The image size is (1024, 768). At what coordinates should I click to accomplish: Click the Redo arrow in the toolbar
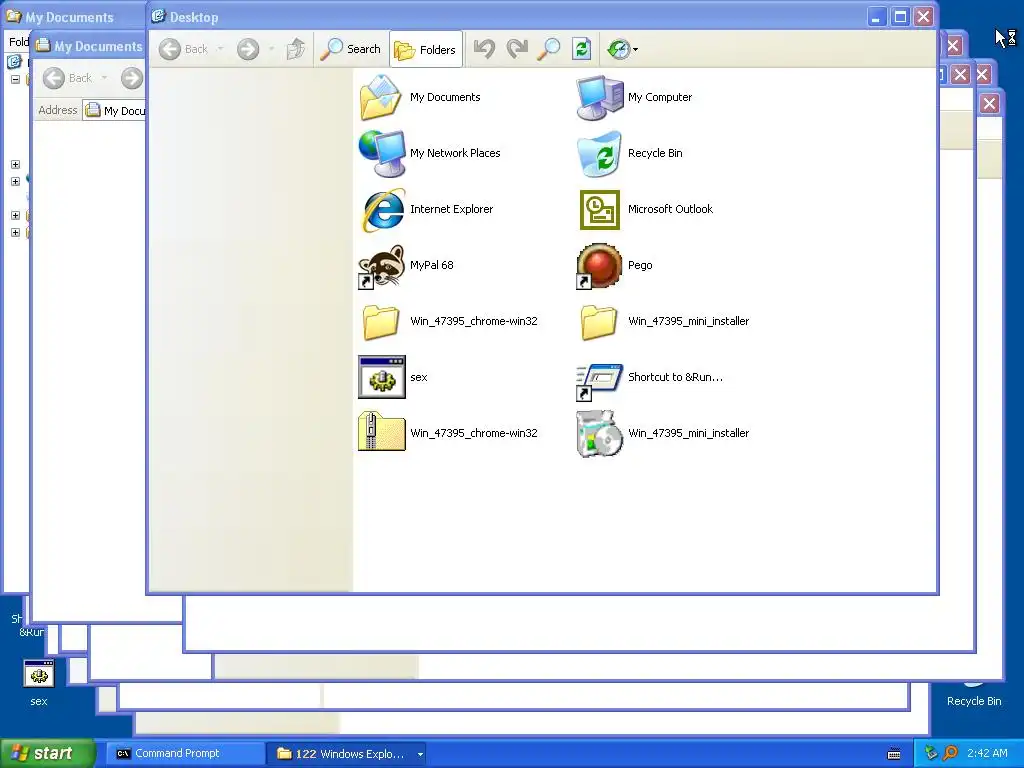tap(517, 49)
